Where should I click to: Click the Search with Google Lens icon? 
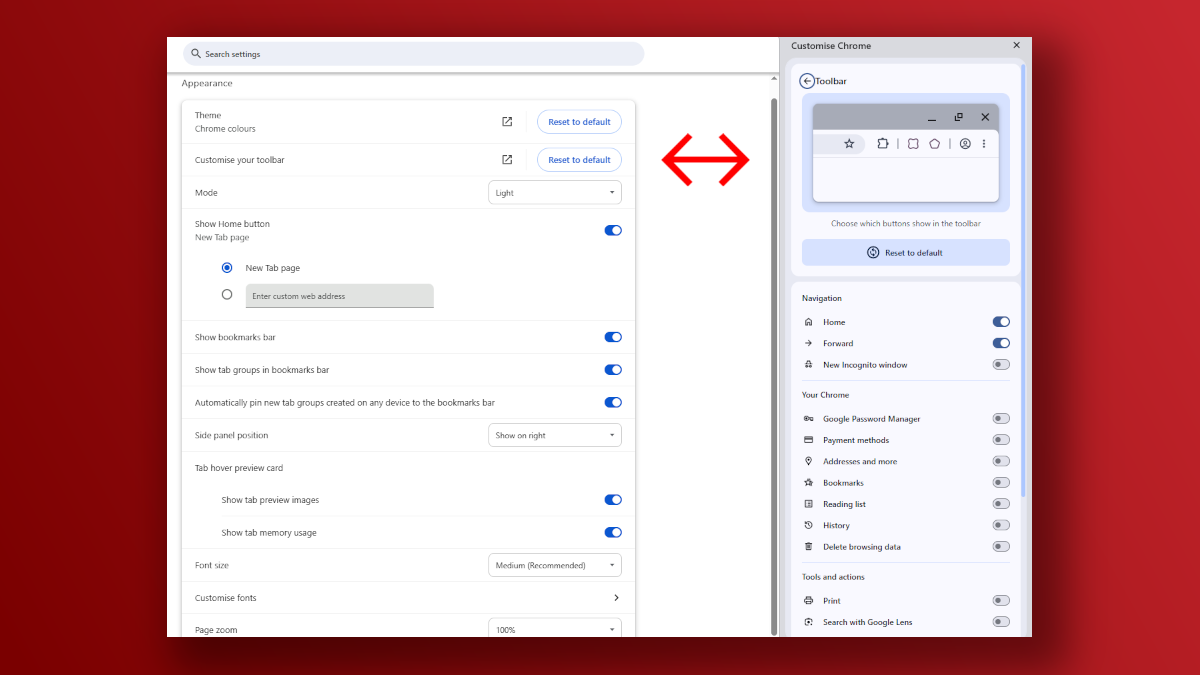point(808,621)
